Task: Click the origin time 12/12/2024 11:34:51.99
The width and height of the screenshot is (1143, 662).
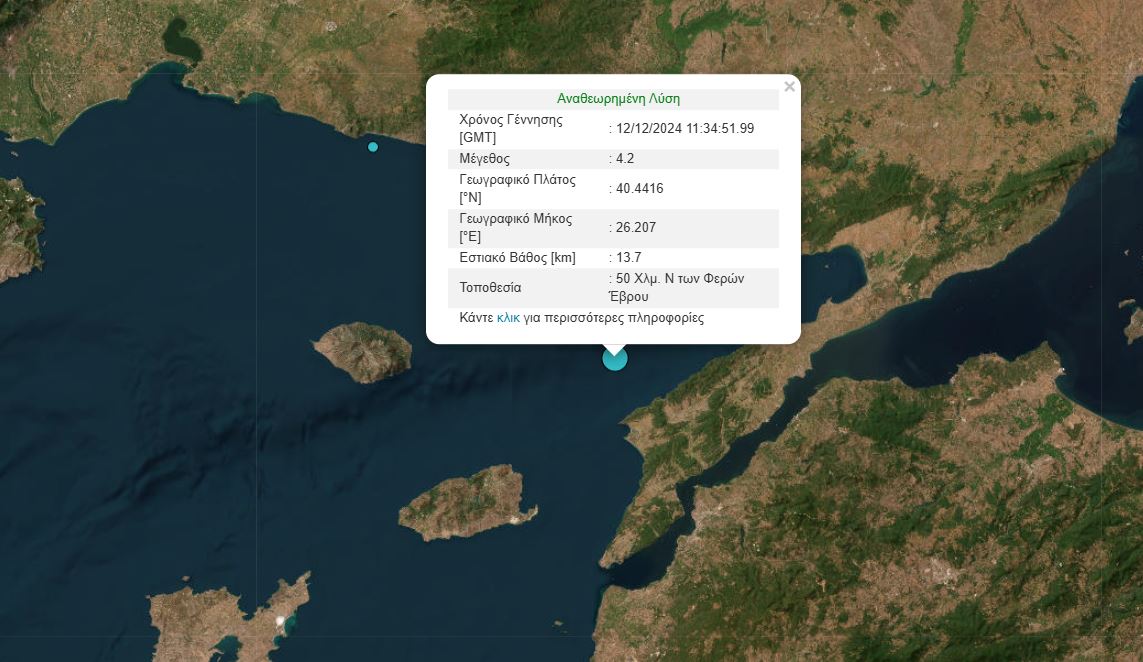Action: [685, 128]
